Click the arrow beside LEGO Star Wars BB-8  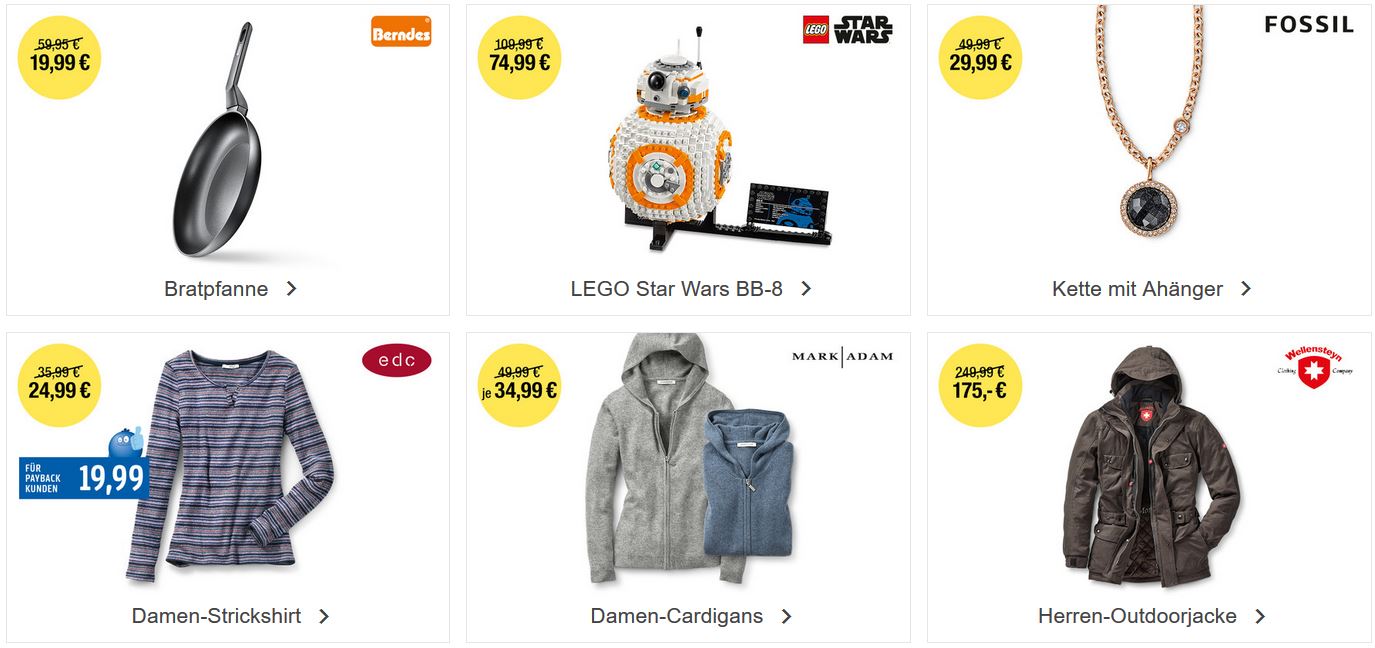tap(806, 288)
